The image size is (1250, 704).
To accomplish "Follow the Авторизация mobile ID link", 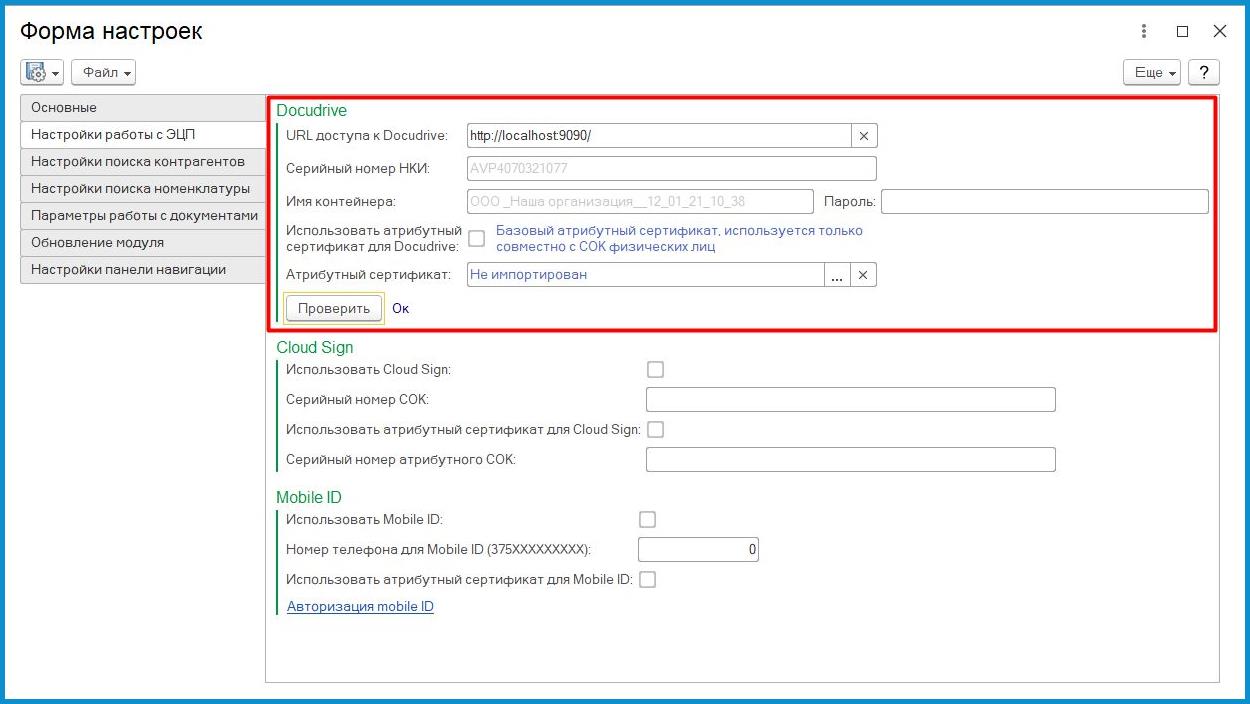I will click(360, 607).
